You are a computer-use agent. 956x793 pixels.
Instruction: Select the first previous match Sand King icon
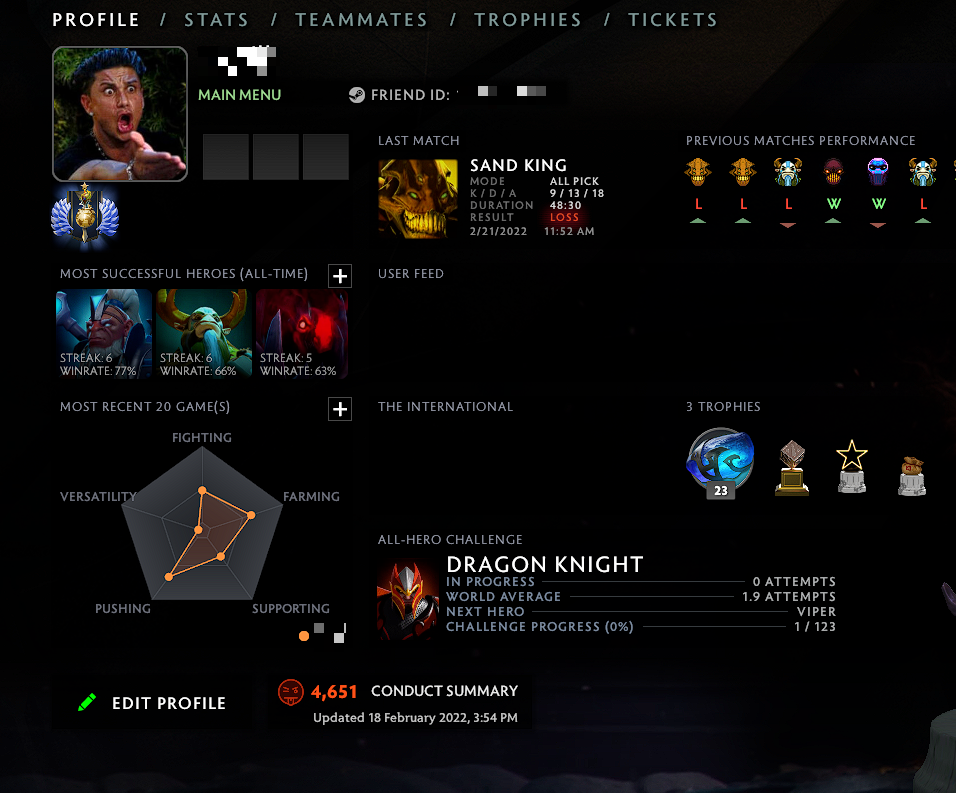coord(698,172)
